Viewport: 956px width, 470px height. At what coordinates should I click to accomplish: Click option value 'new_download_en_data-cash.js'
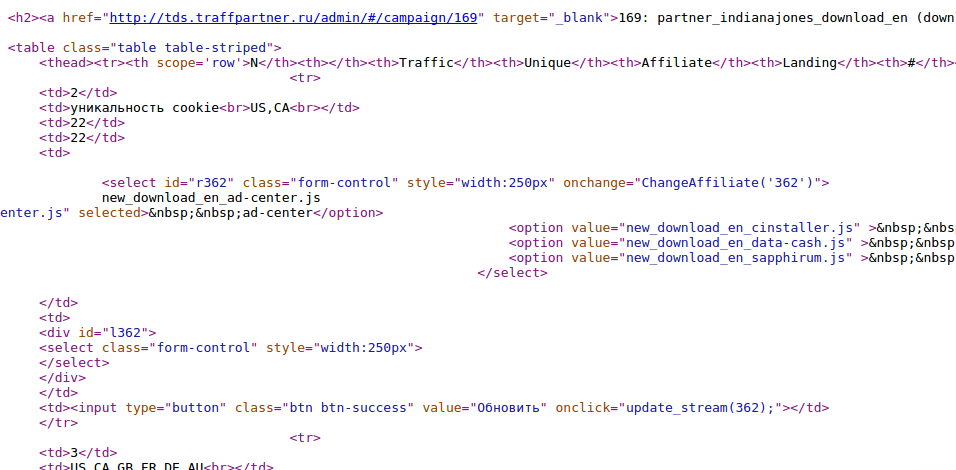click(x=735, y=243)
